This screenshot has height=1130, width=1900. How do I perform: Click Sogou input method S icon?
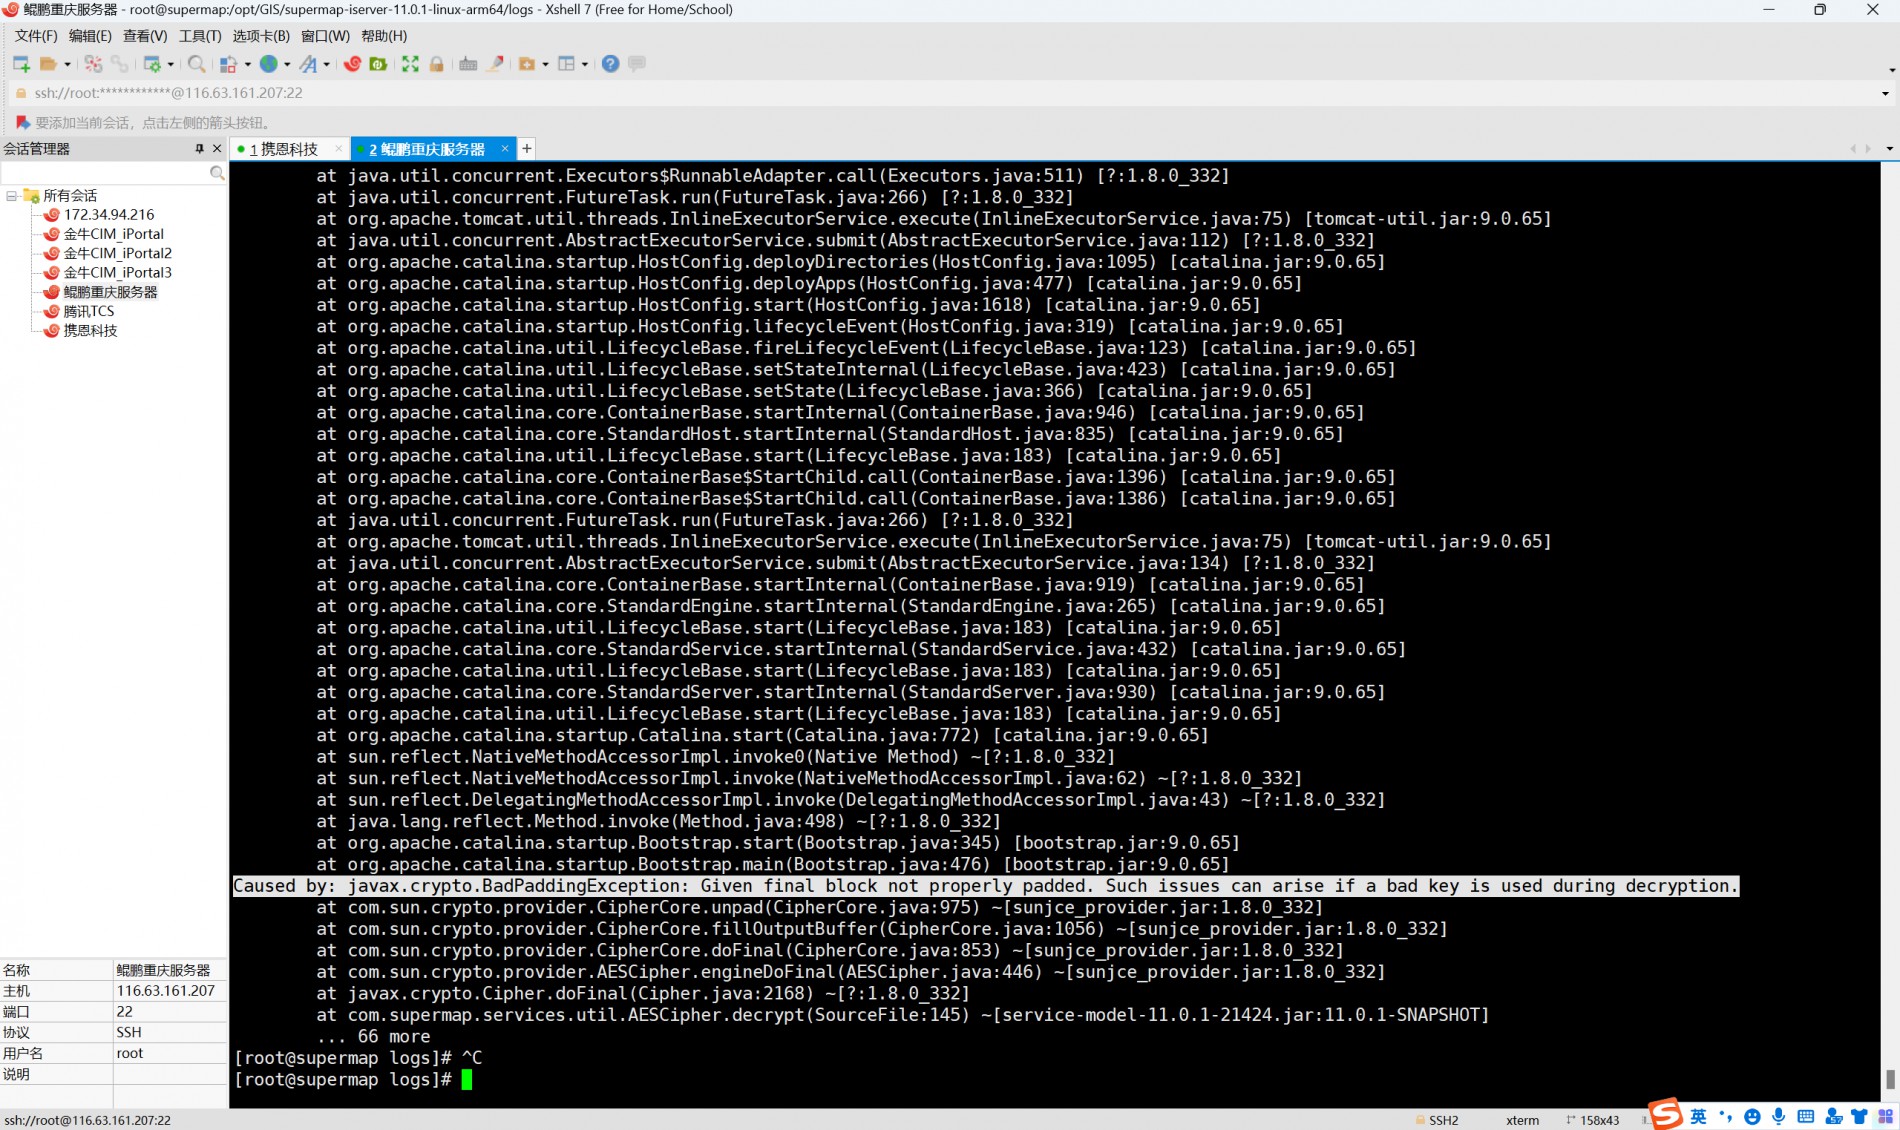click(1666, 1114)
